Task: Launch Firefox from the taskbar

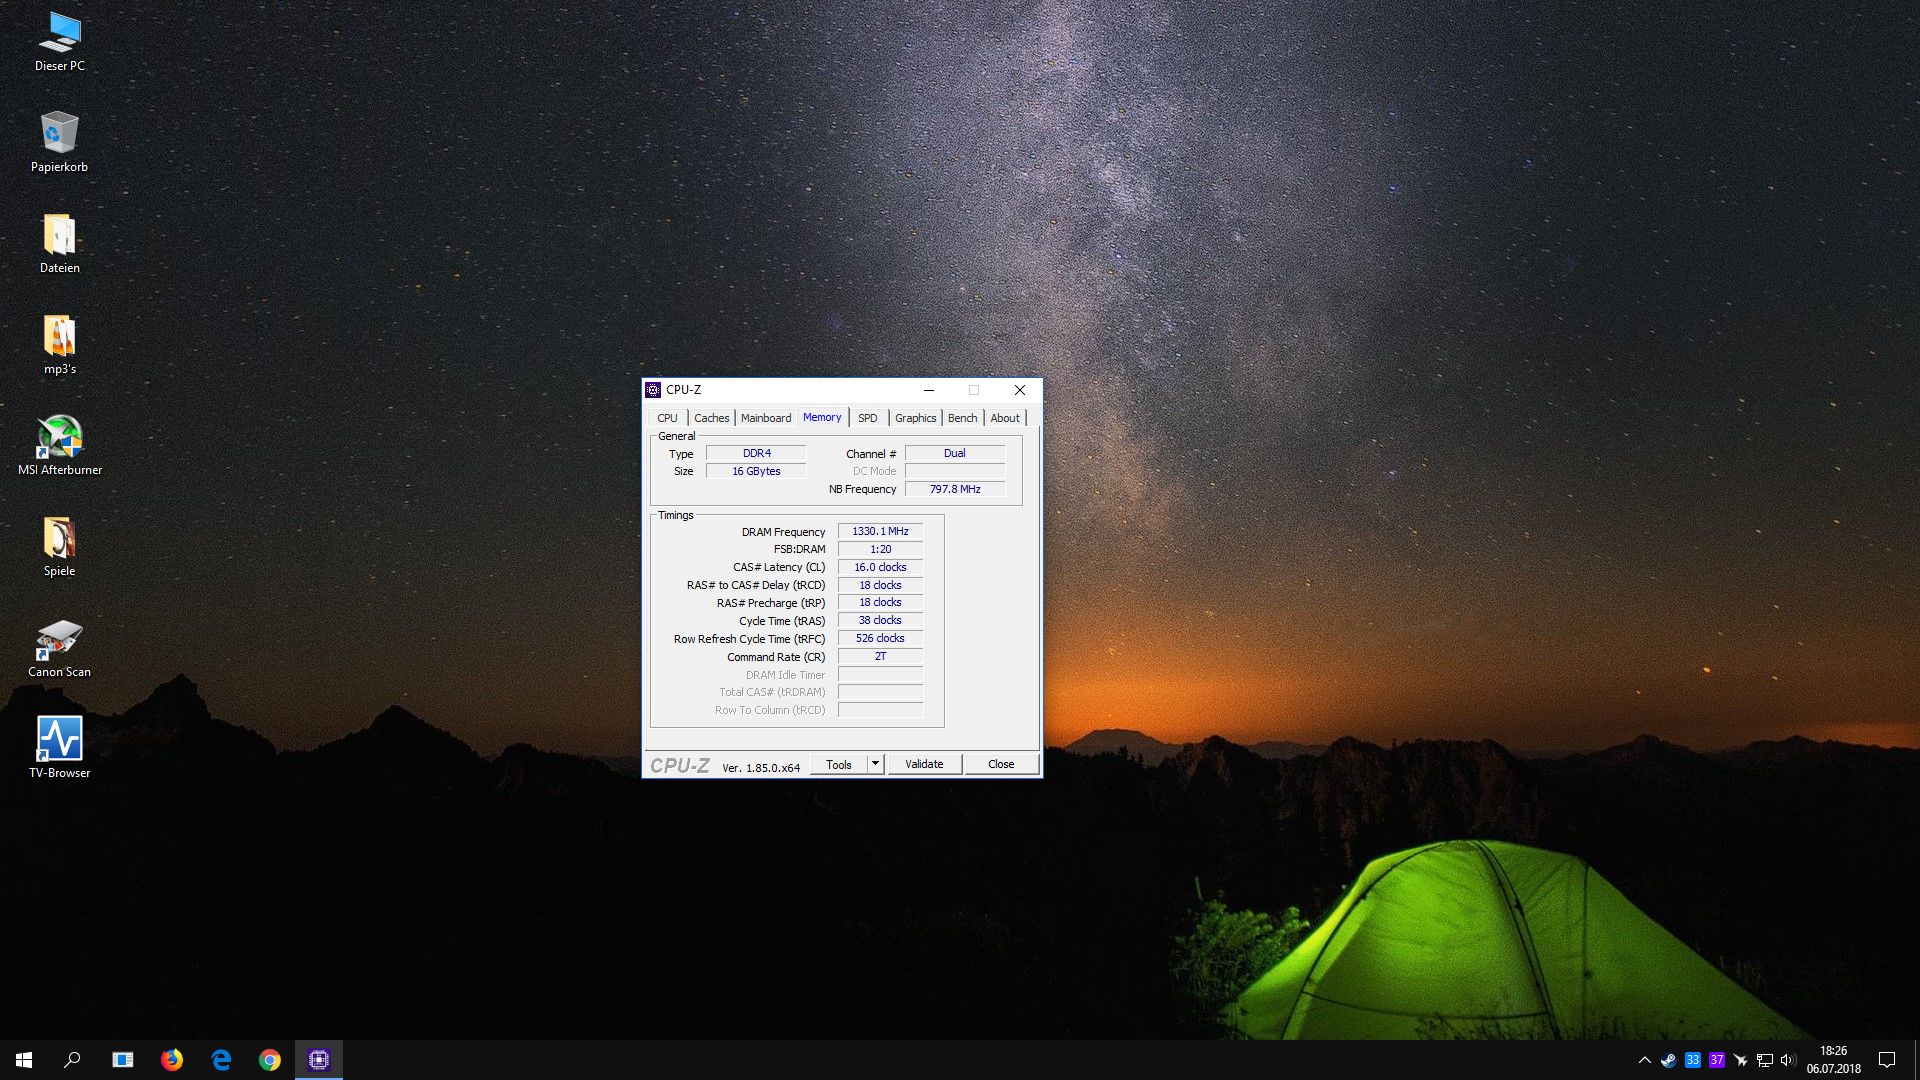Action: tap(172, 1060)
